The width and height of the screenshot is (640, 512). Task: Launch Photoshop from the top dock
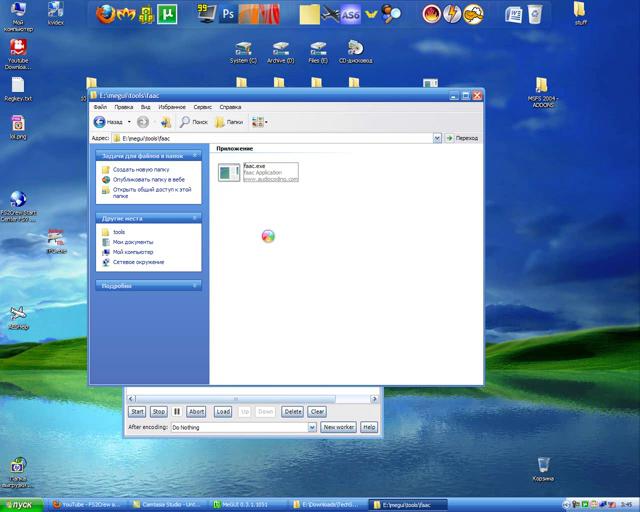[228, 15]
